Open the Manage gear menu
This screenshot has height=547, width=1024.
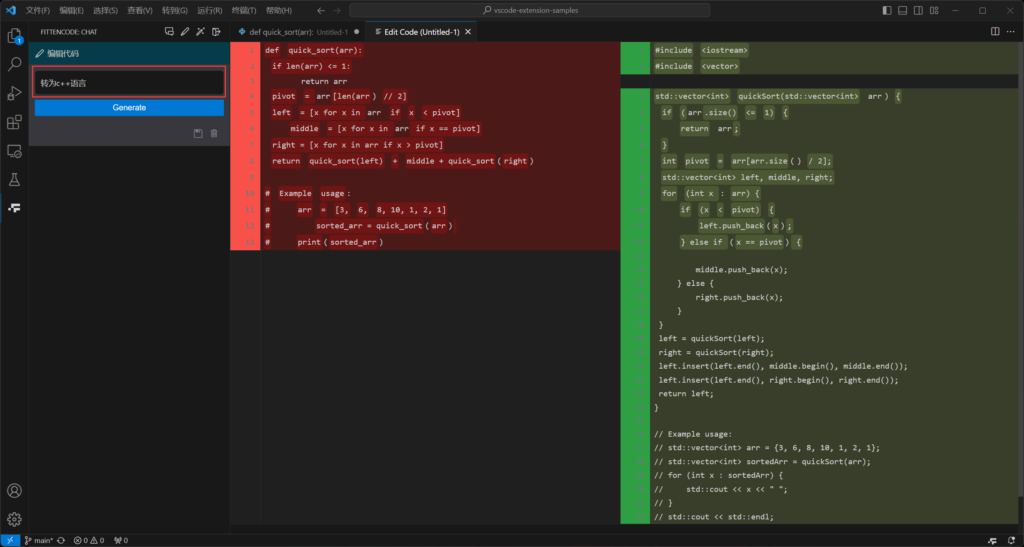point(14,519)
